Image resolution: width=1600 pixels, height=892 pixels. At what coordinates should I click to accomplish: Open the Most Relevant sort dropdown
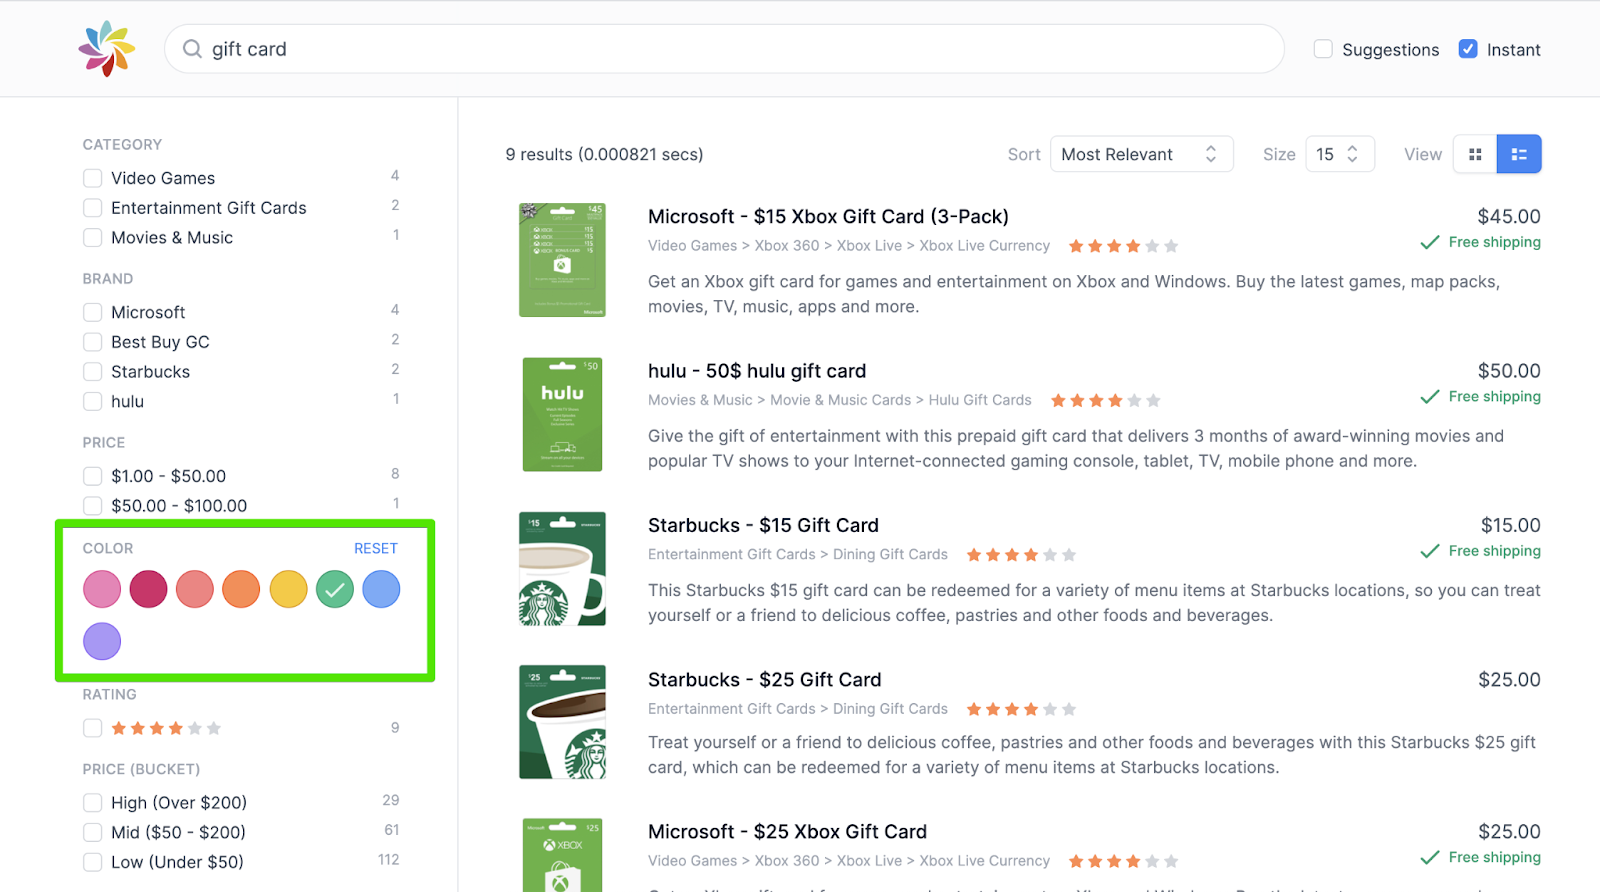tap(1141, 154)
